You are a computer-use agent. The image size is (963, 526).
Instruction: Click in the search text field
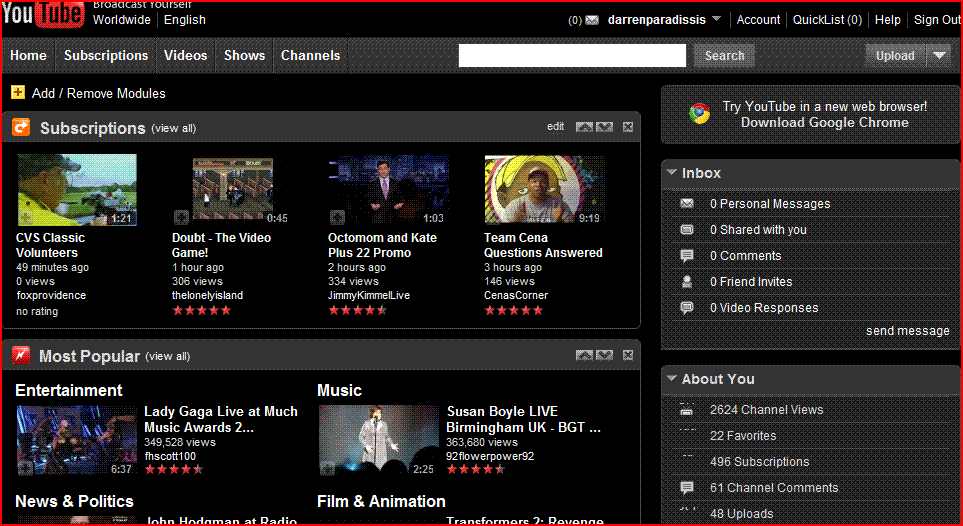[x=572, y=55]
